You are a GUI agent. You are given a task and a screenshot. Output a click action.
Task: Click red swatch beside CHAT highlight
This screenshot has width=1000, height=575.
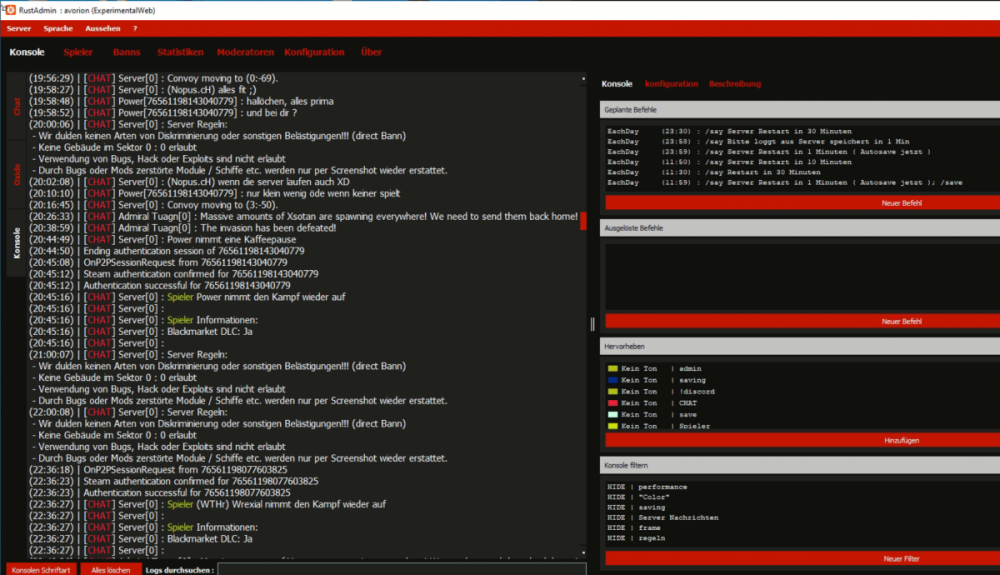coord(612,403)
